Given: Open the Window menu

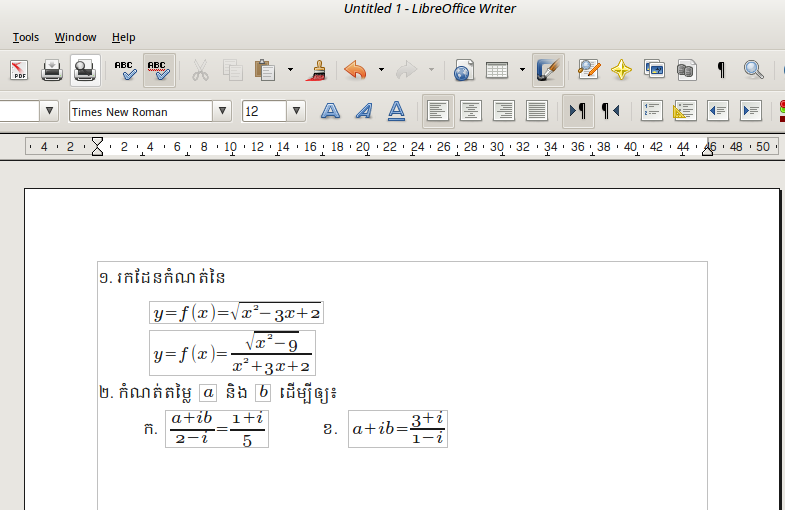Looking at the screenshot, I should (75, 37).
